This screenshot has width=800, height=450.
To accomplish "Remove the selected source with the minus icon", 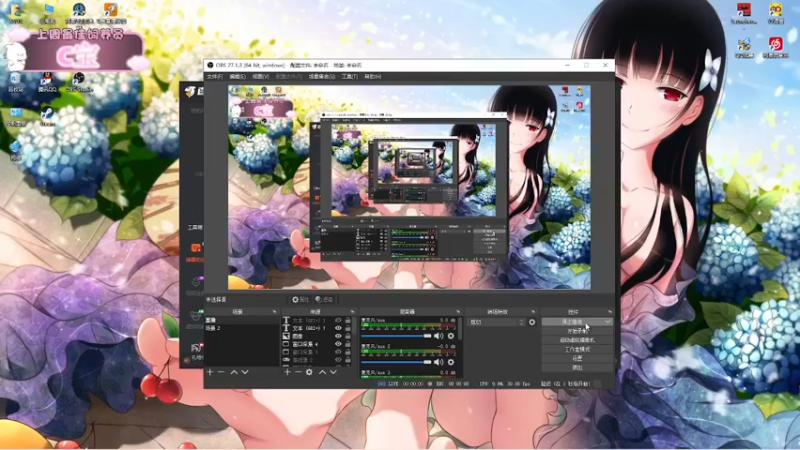I will [298, 372].
